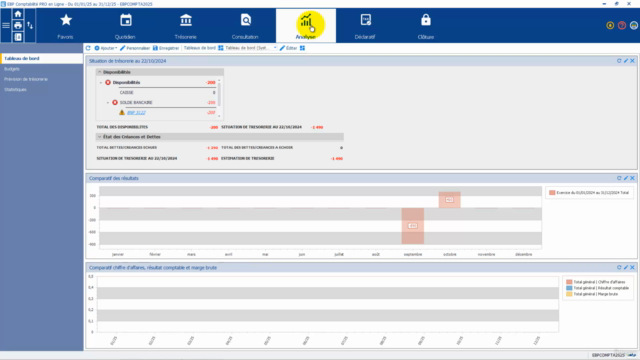Click the TOTAL DES DISPONIBILITES label
This screenshot has height=360, width=640.
(122, 127)
